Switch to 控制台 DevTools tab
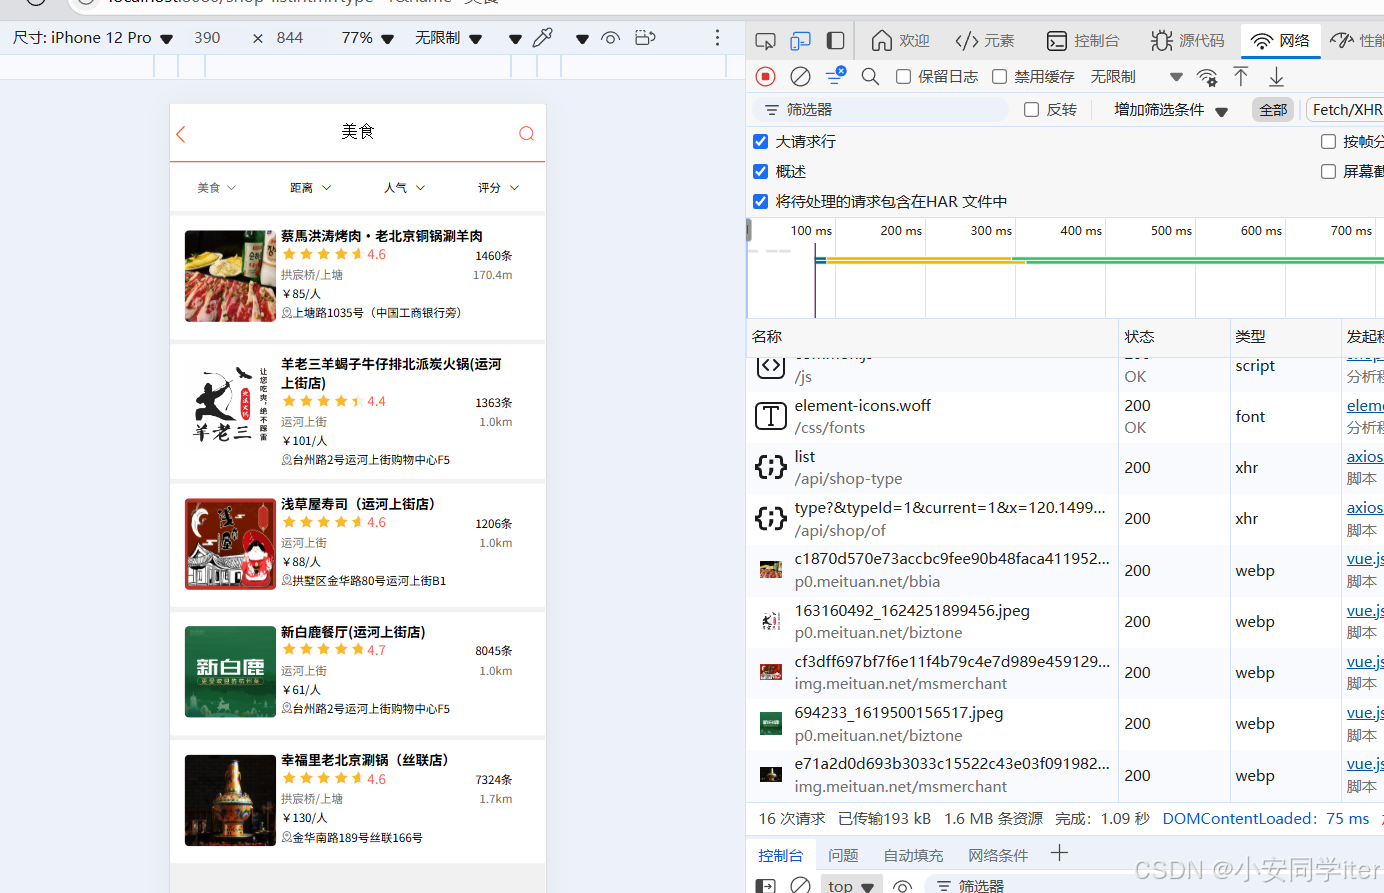Screen dimensions: 1384x893 pyautogui.click(x=1083, y=41)
